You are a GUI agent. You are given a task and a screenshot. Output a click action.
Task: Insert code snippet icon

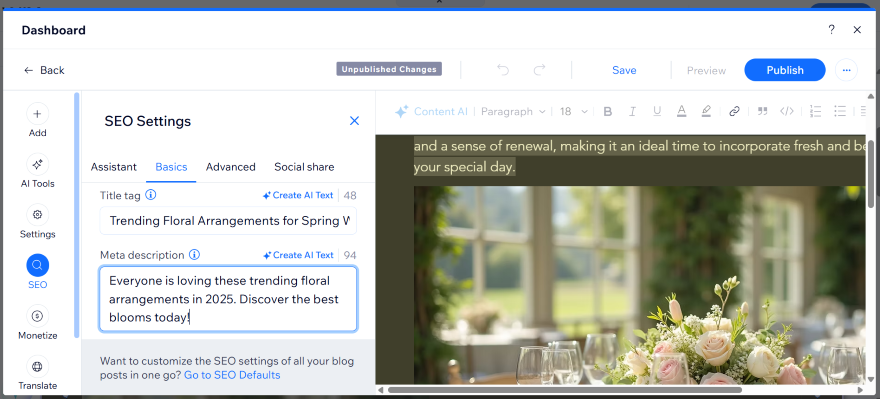[x=787, y=112]
